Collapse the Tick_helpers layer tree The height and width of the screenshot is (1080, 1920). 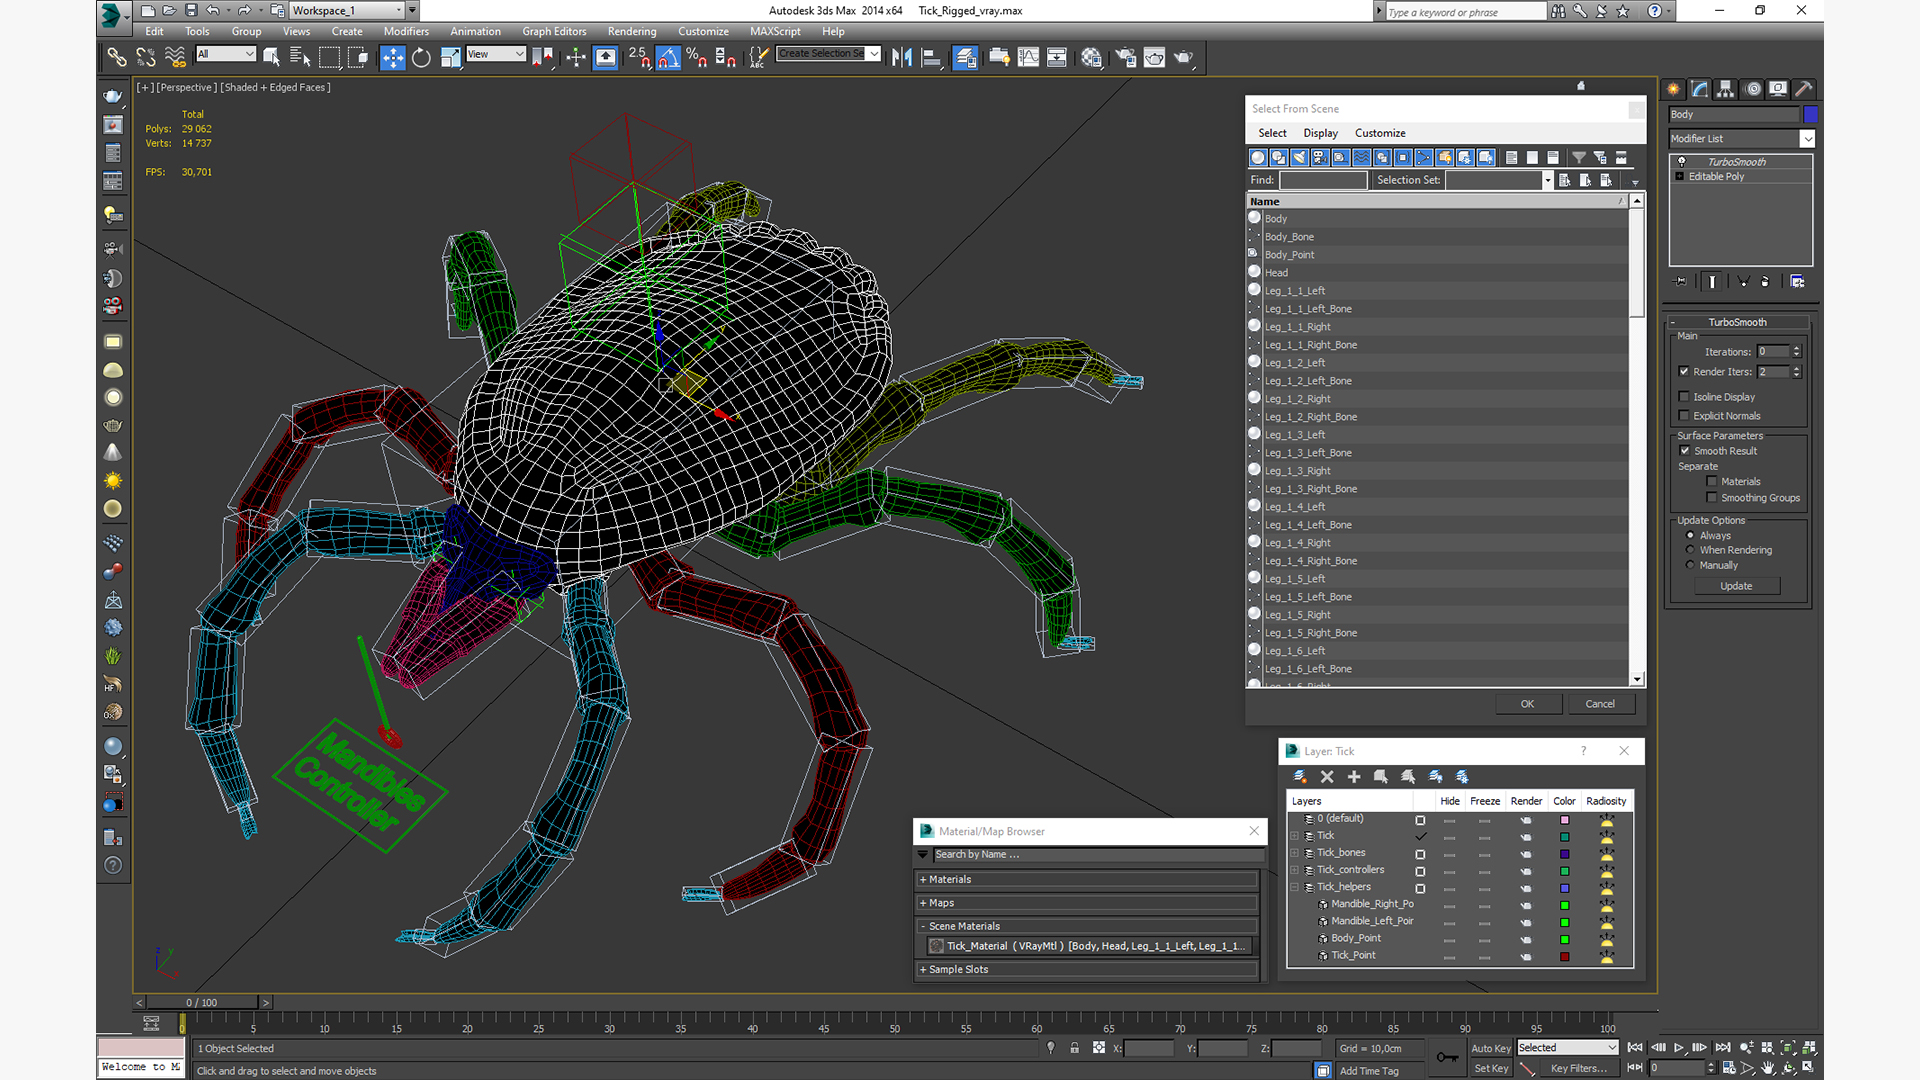coord(1295,888)
